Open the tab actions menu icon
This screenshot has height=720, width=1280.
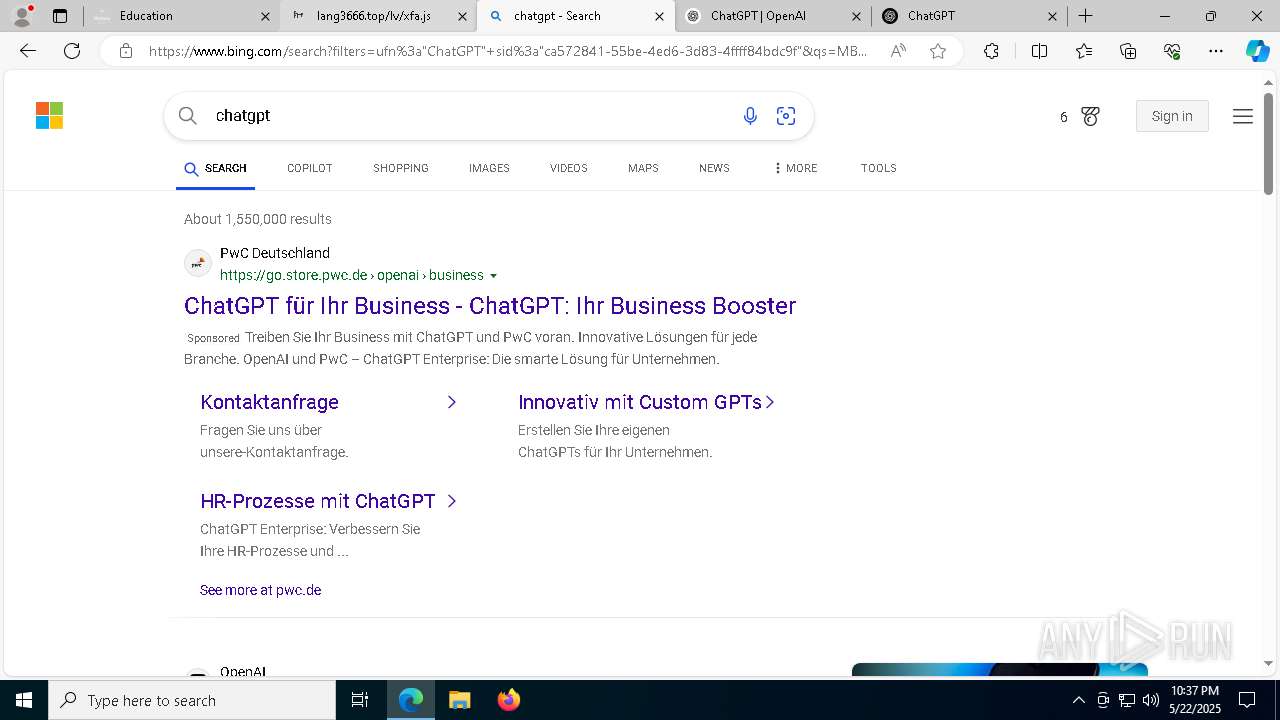[60, 16]
